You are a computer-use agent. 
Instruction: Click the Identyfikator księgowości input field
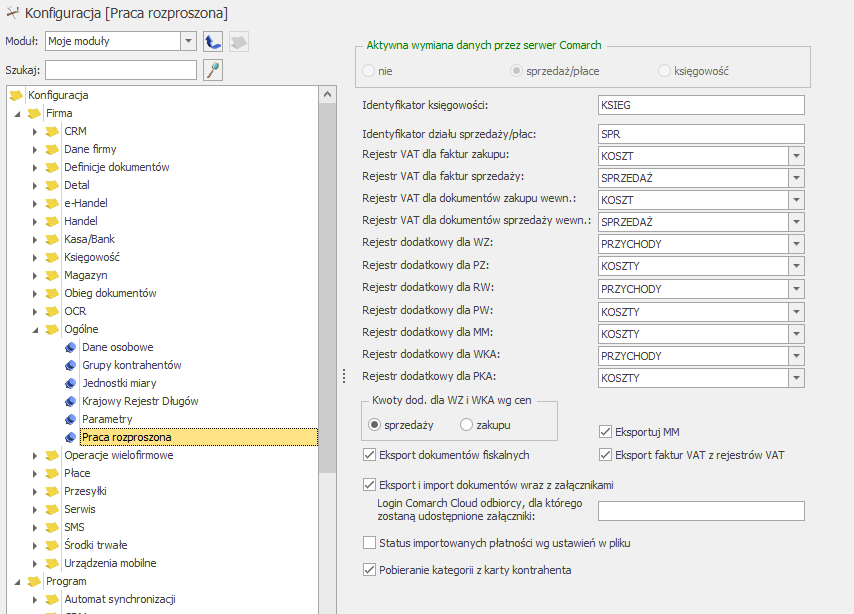click(700, 105)
